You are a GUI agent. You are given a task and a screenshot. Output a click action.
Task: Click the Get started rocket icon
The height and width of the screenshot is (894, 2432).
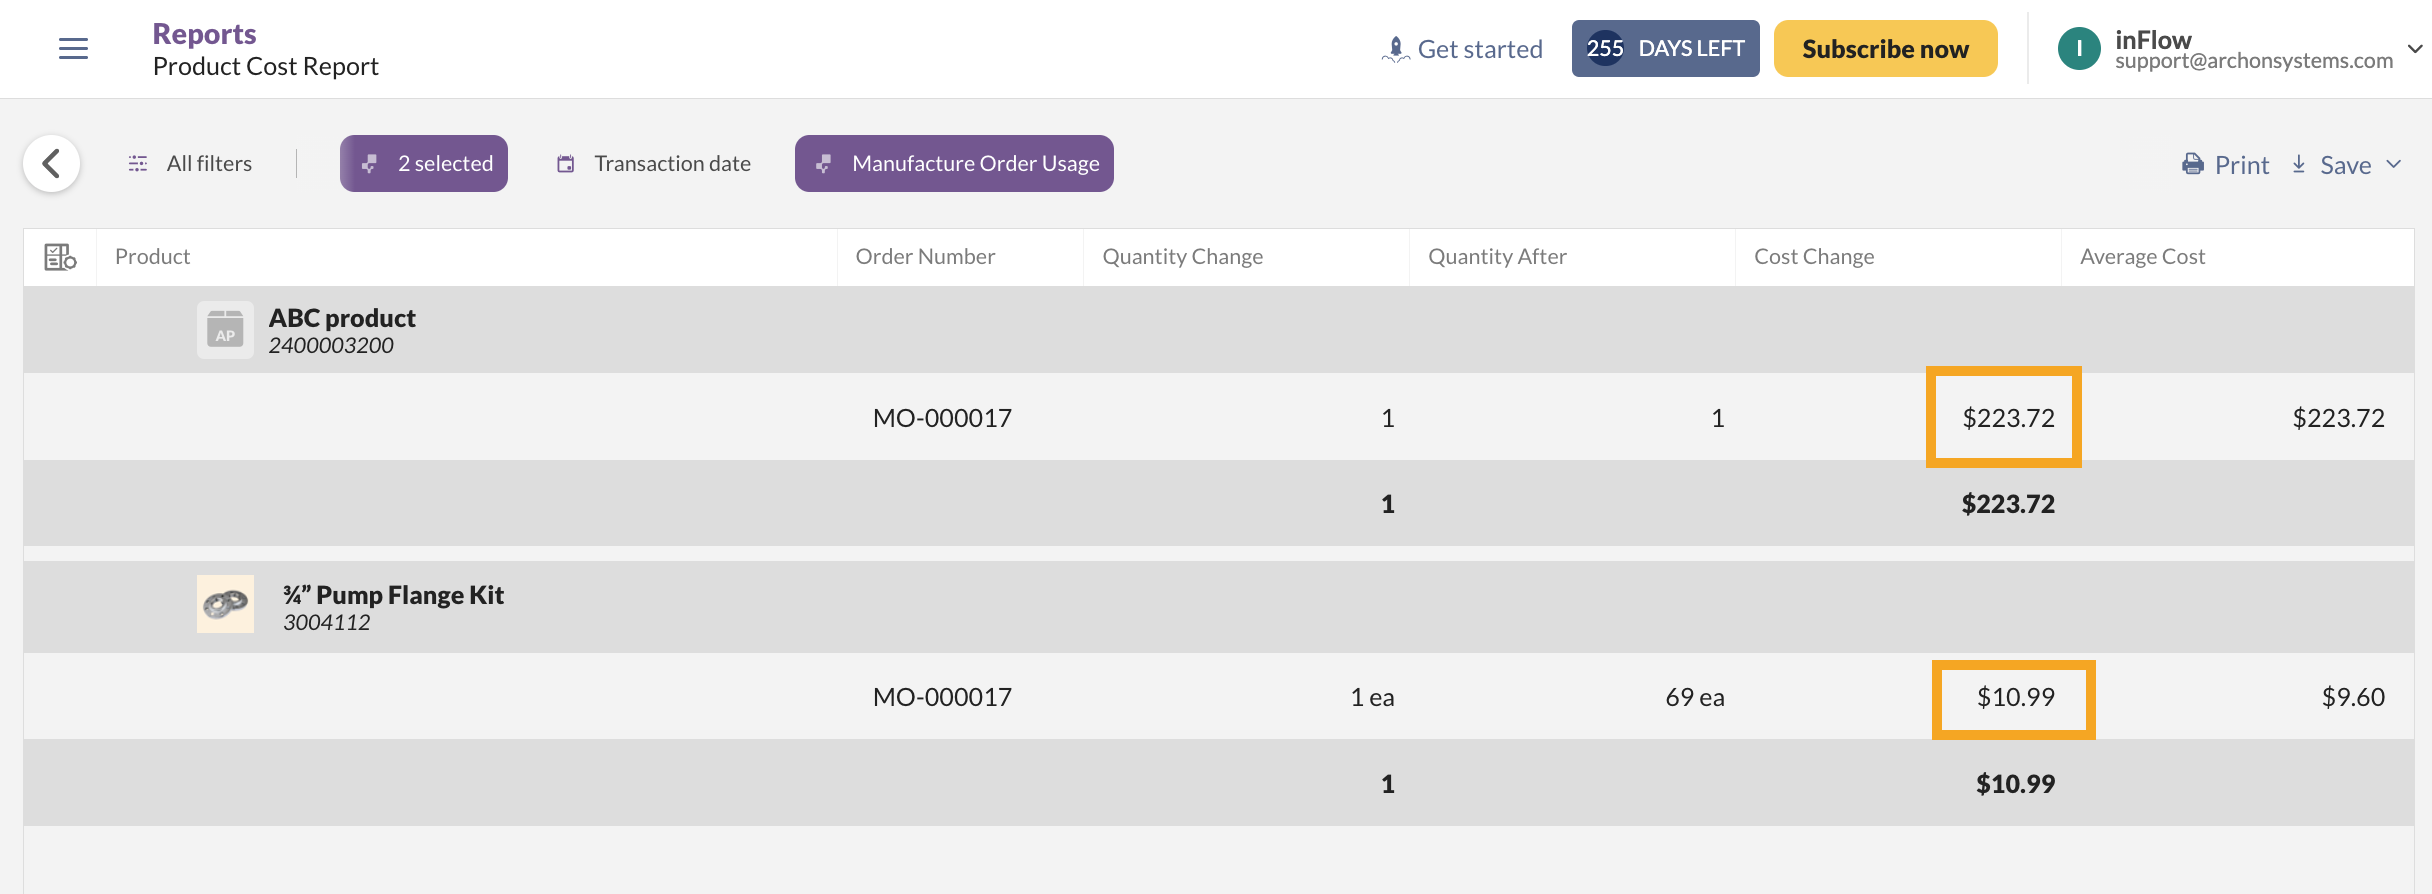click(x=1395, y=48)
